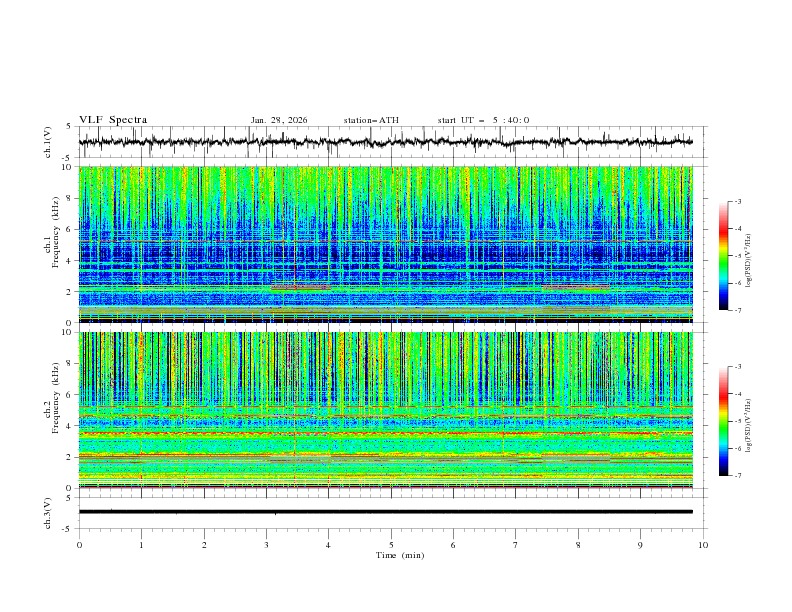Click the "-7" tick on the ch.2 colorbar
Image resolution: width=792 pixels, height=612 pixels.
pyautogui.click(x=738, y=475)
